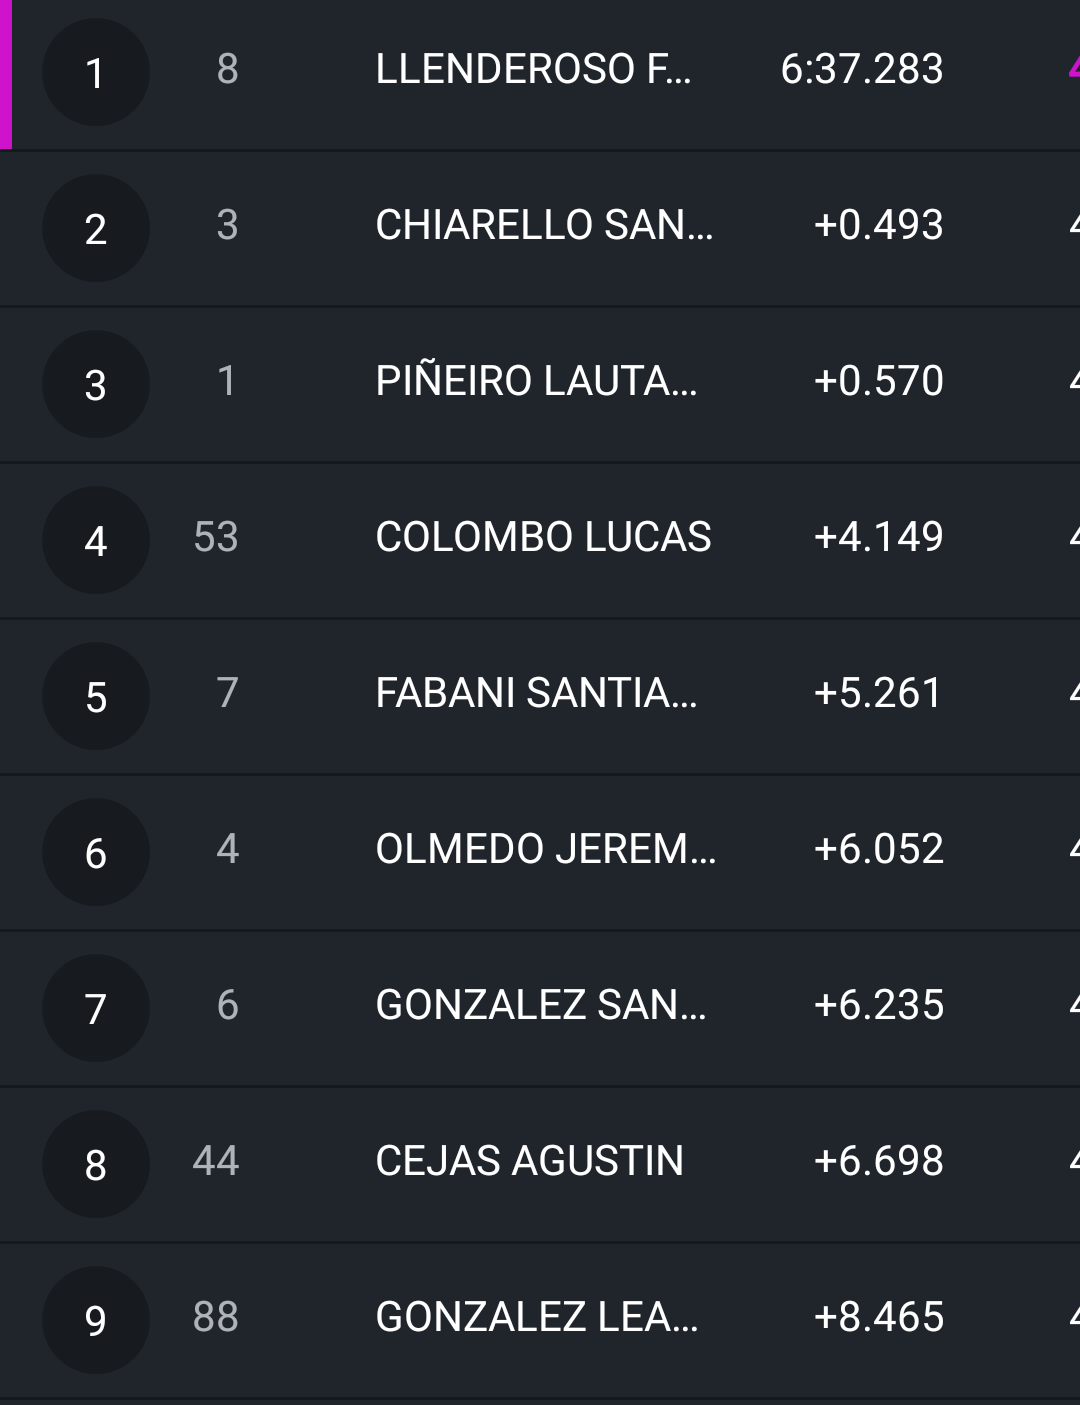Select the position 6 circle badge
Viewport: 1080px width, 1405px height.
point(96,852)
